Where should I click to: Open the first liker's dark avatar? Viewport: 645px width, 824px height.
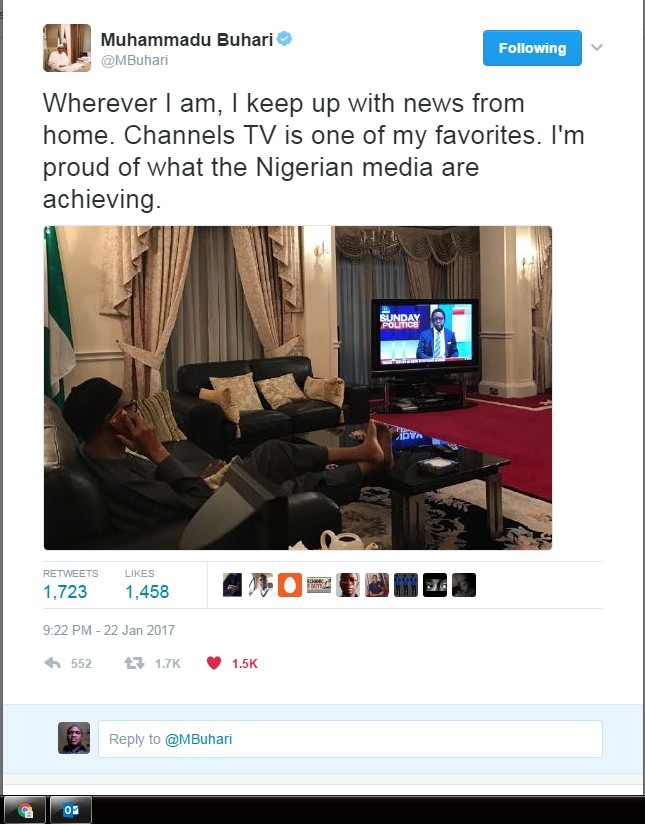point(232,585)
